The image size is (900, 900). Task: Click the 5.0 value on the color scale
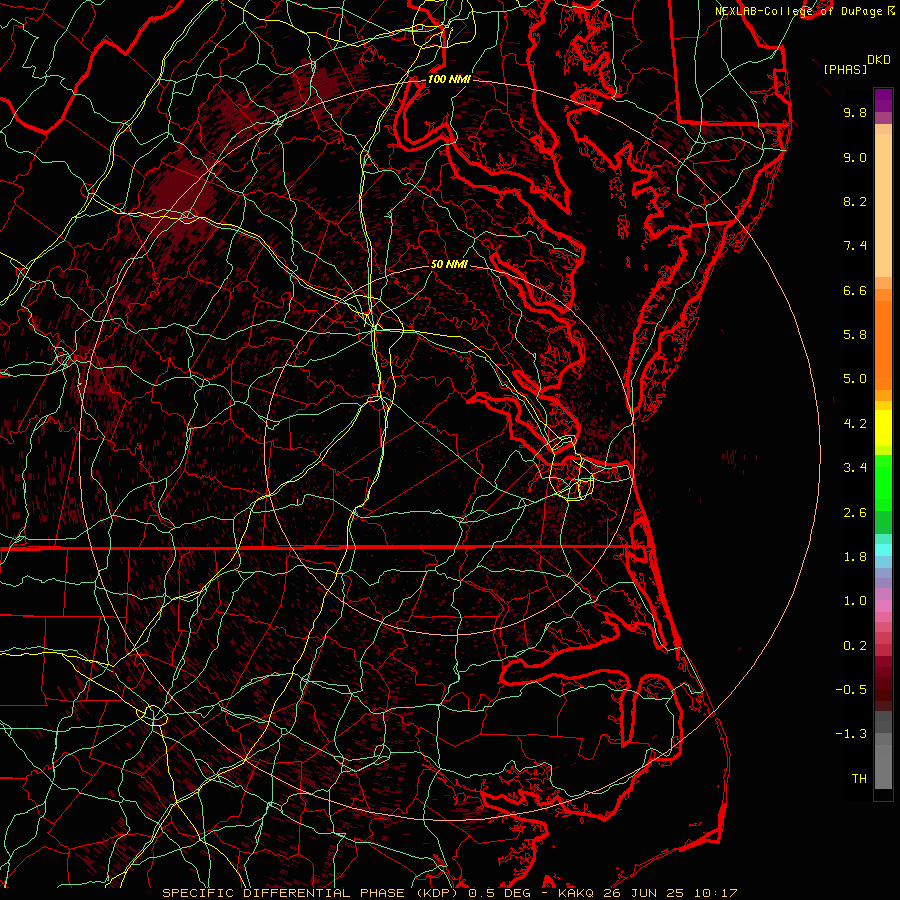coord(855,379)
